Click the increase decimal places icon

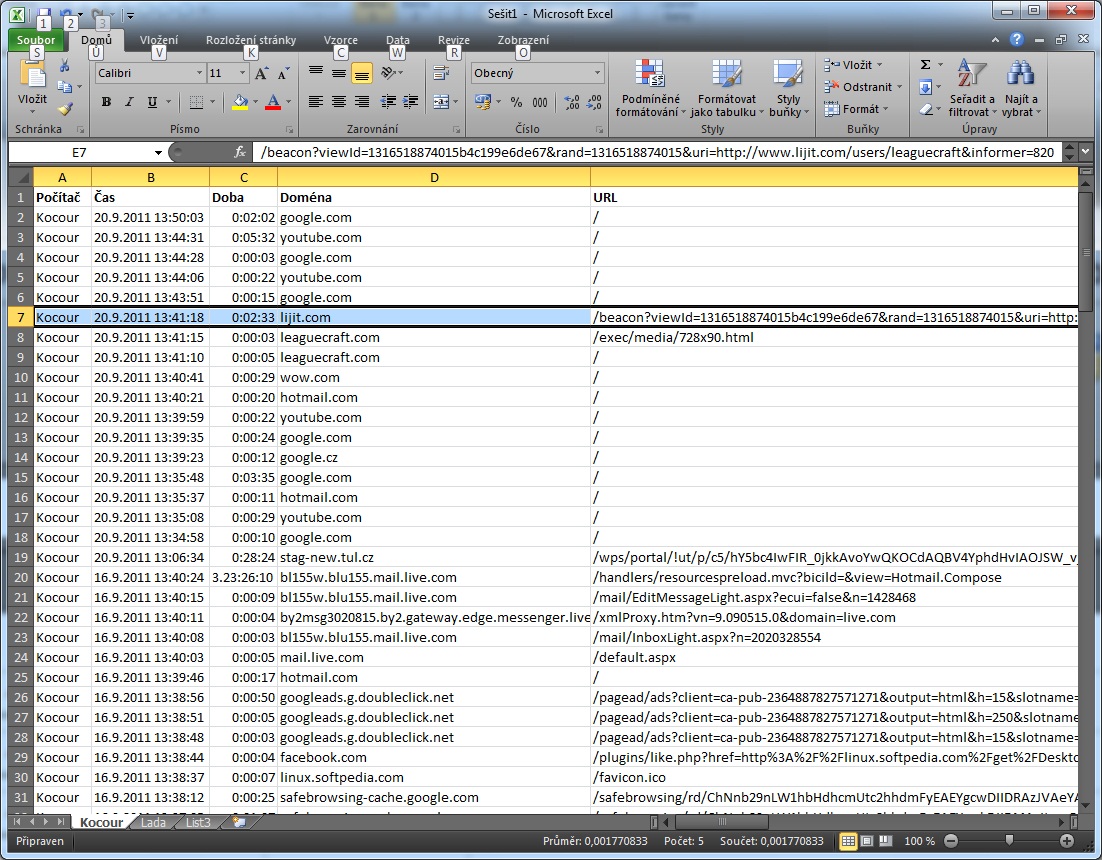(572, 102)
